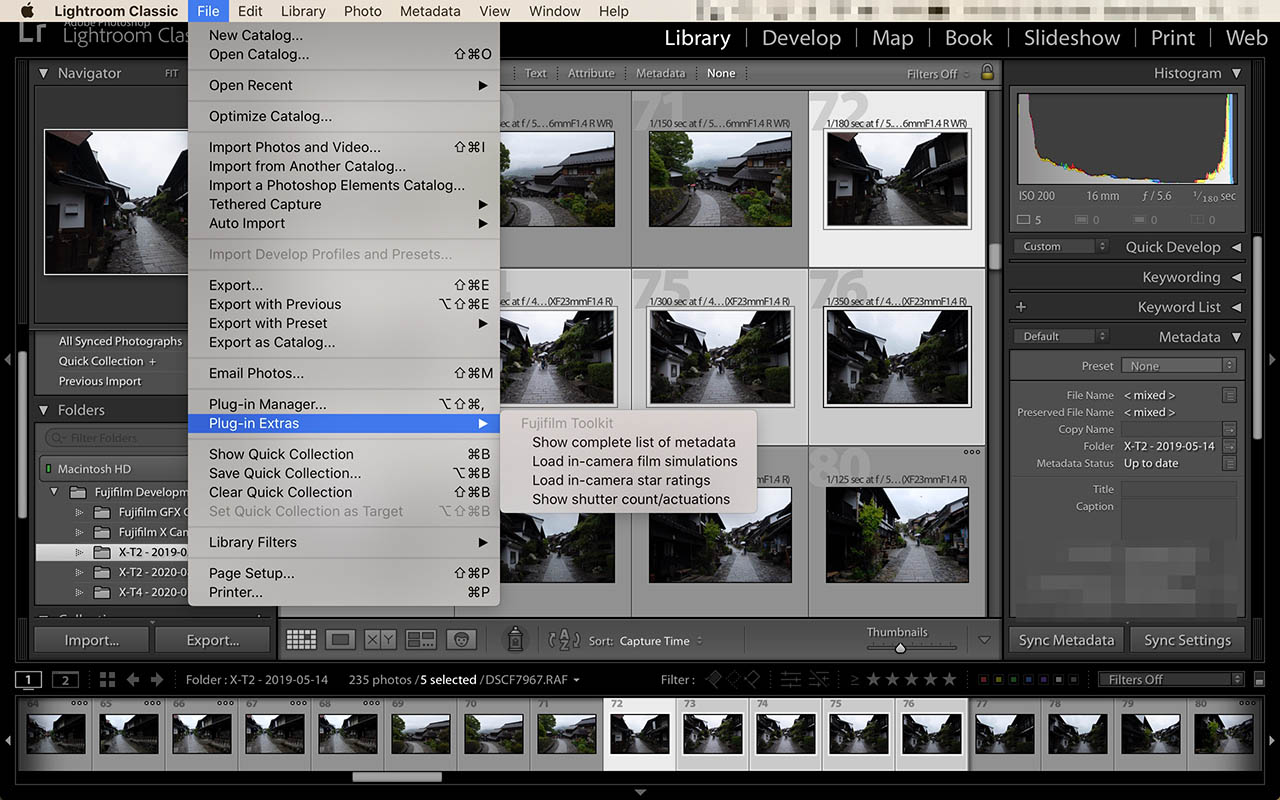1280x800 pixels.
Task: Open the Default metadata view dropdown
Action: (x=1061, y=337)
